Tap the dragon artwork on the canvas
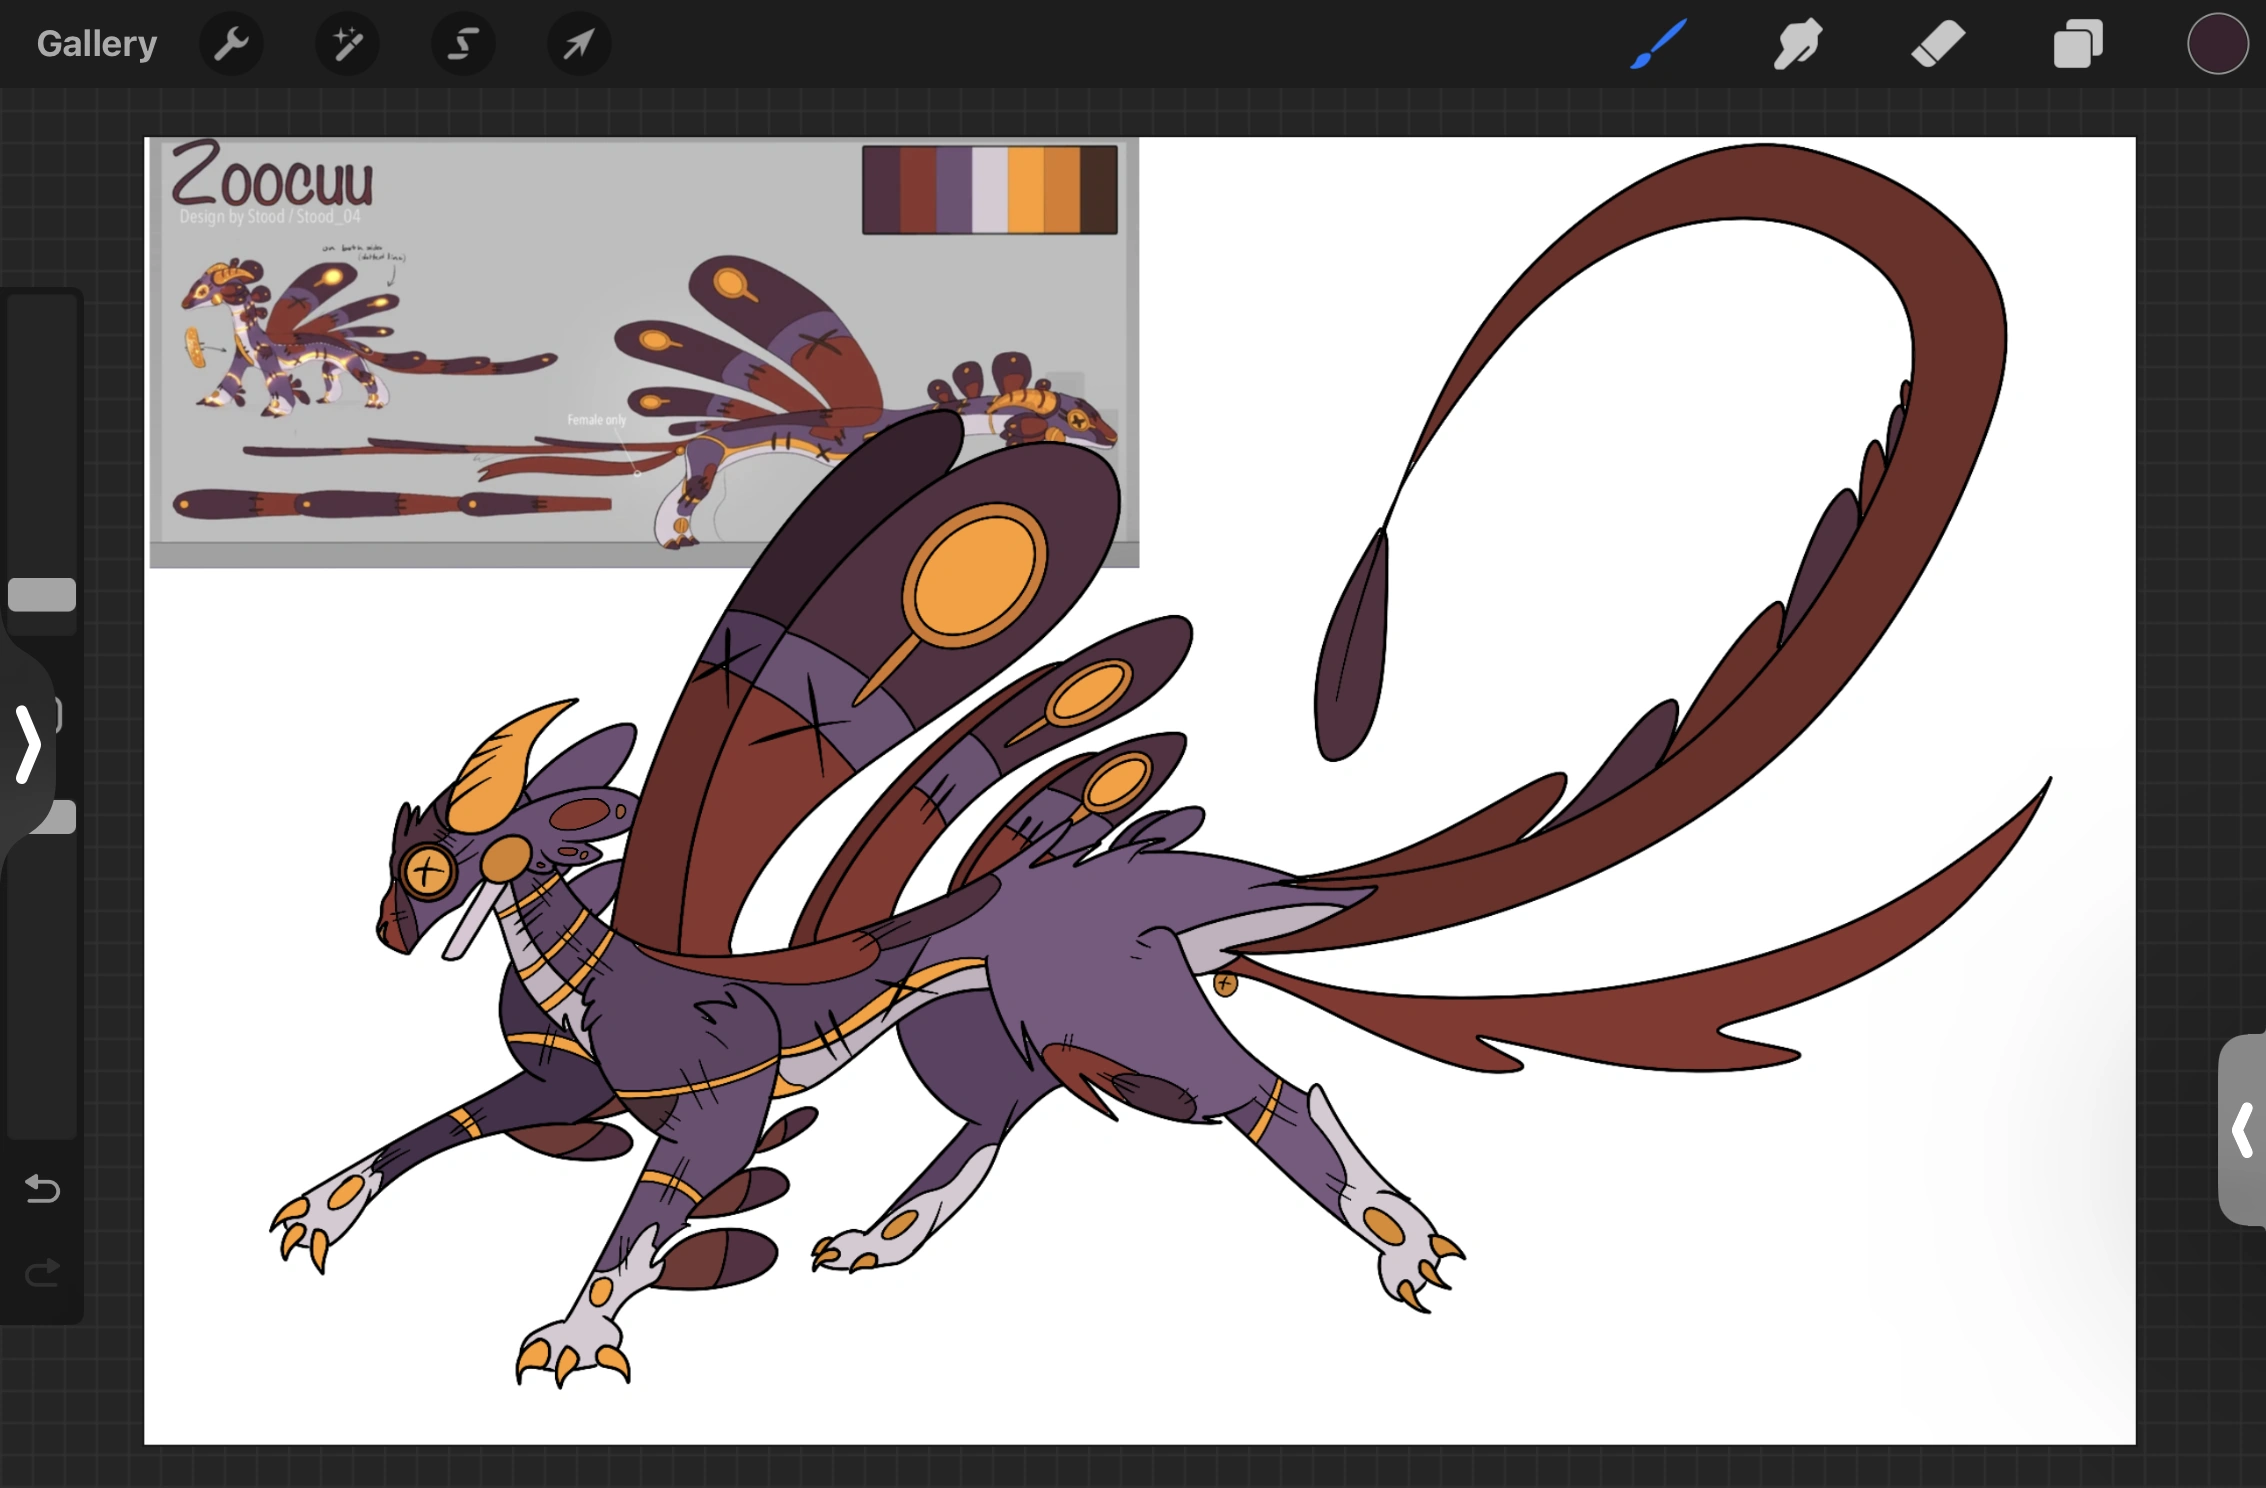This screenshot has width=2266, height=1488. (x=900, y=1000)
